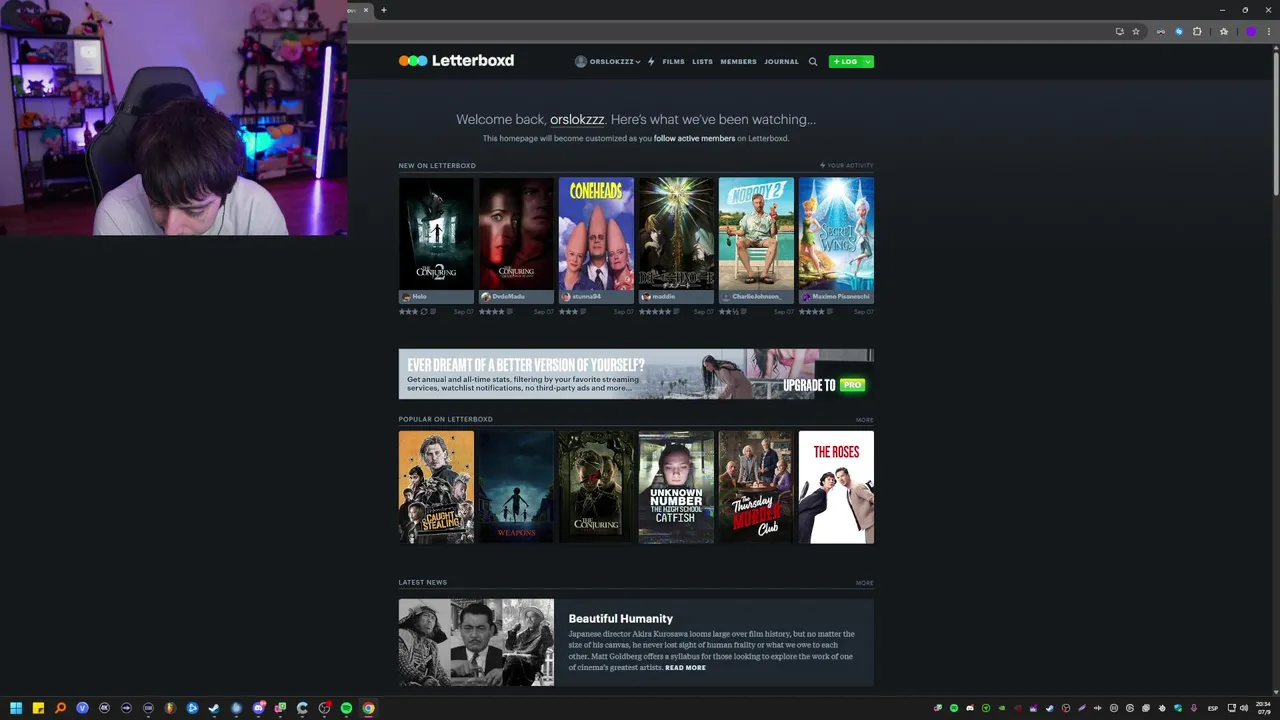Open the orange search icon in taskbar
Image resolution: width=1280 pixels, height=720 pixels.
60,708
